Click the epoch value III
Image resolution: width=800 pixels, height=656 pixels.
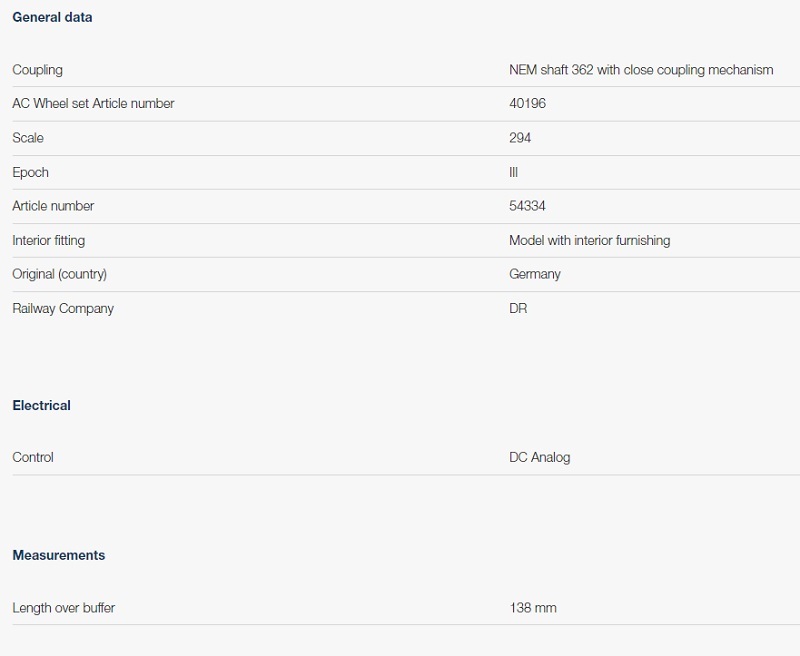click(x=513, y=172)
